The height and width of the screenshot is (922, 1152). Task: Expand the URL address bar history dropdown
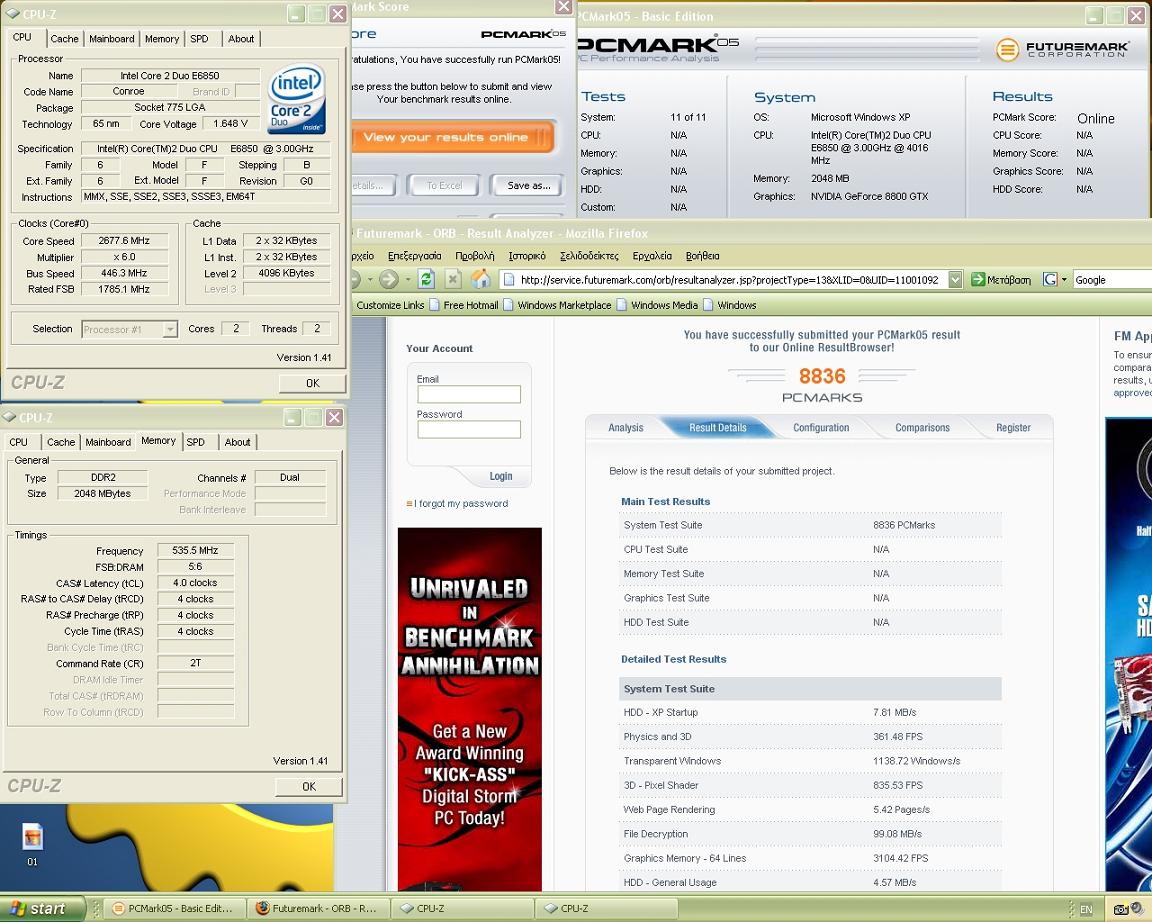click(955, 279)
